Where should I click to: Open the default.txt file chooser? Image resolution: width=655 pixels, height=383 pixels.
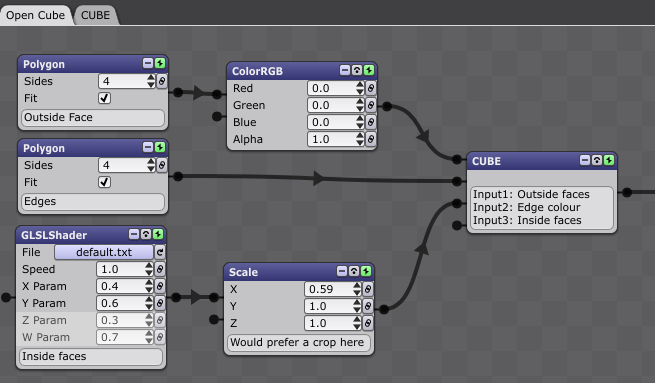coord(104,252)
